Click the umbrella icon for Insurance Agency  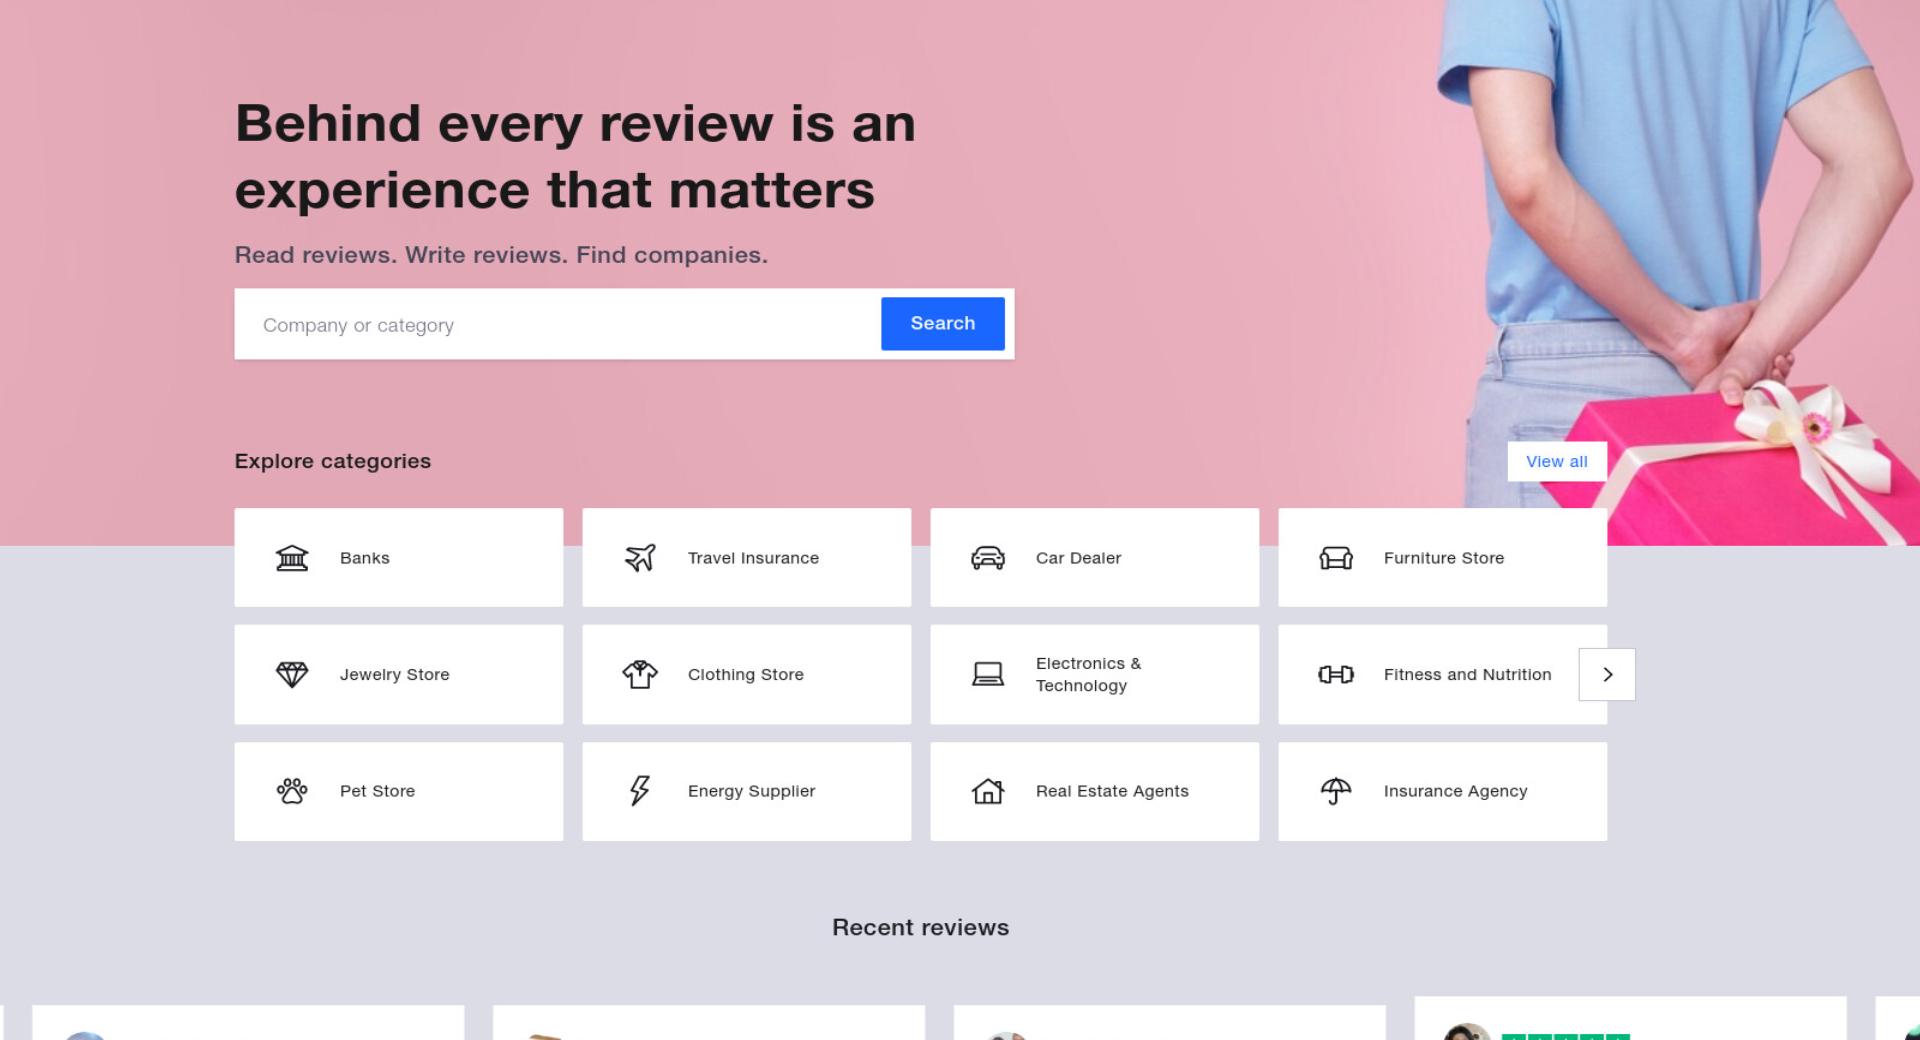1336,791
